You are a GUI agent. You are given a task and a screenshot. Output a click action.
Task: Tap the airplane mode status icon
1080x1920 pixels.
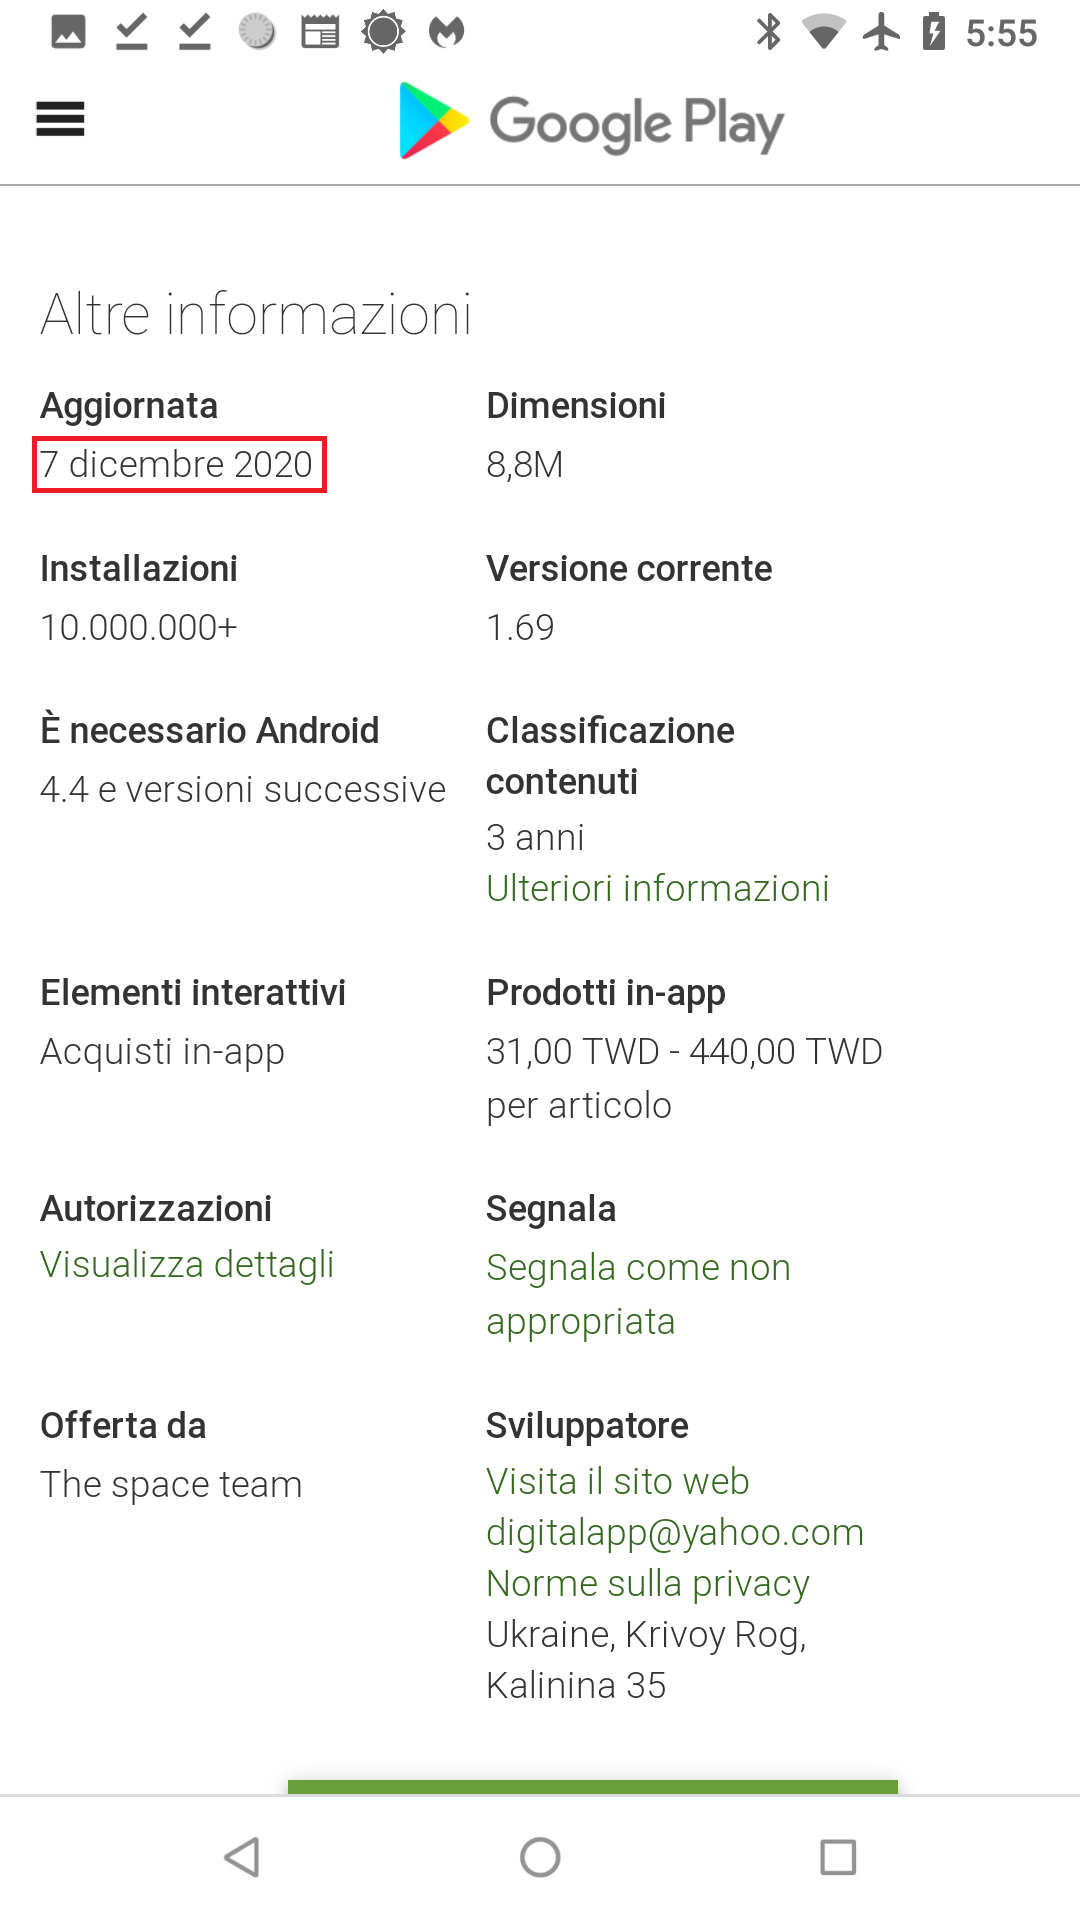point(881,32)
